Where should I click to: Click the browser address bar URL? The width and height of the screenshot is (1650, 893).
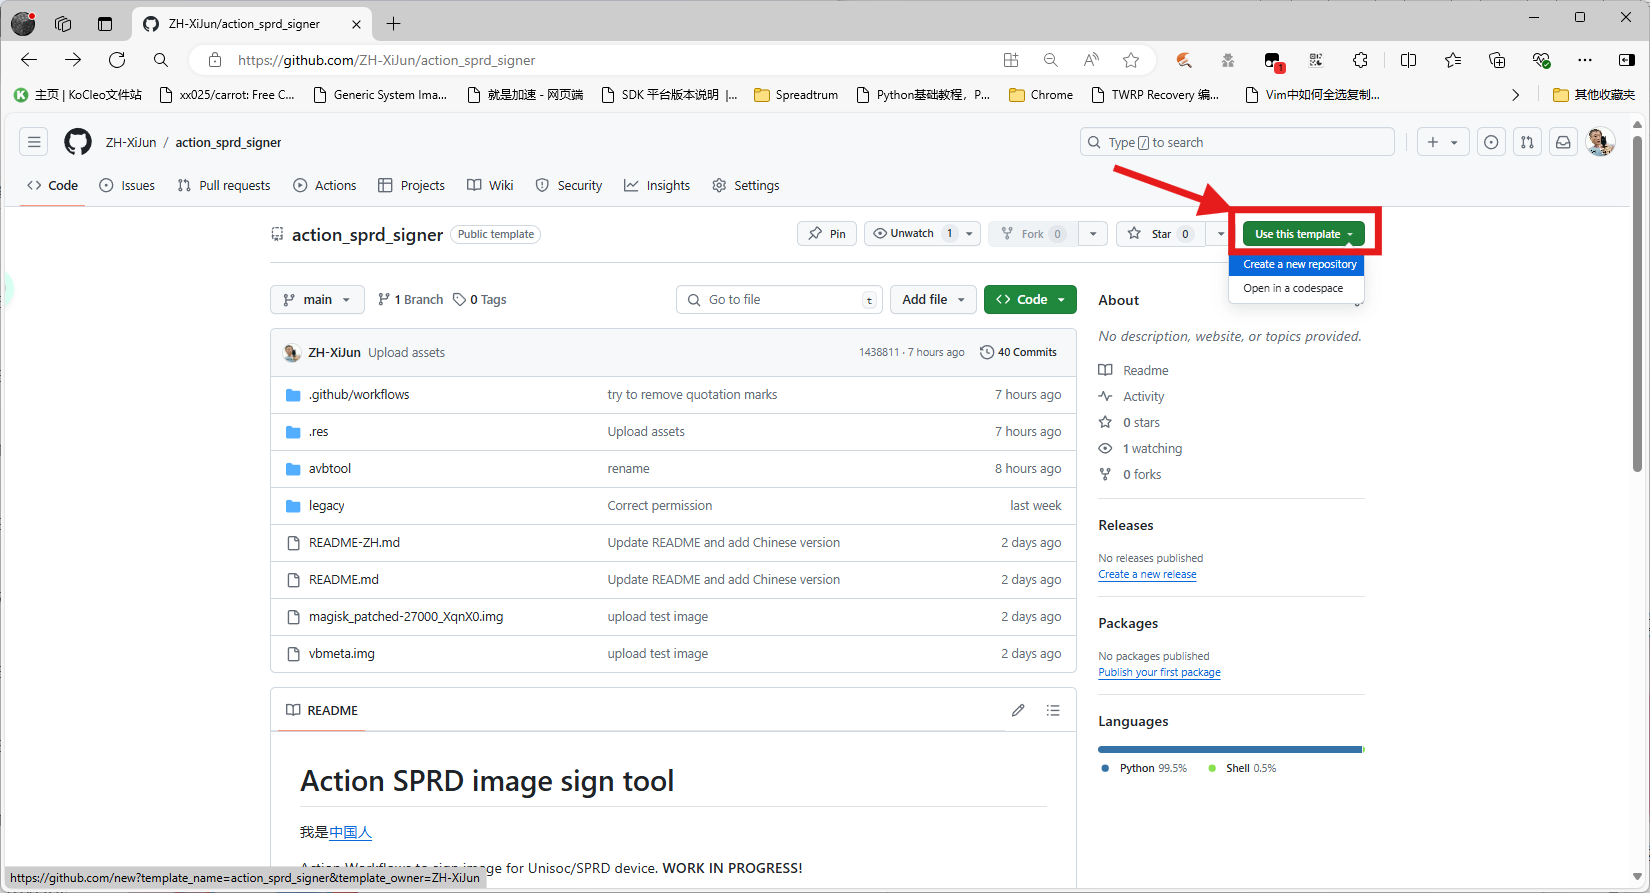click(x=386, y=60)
